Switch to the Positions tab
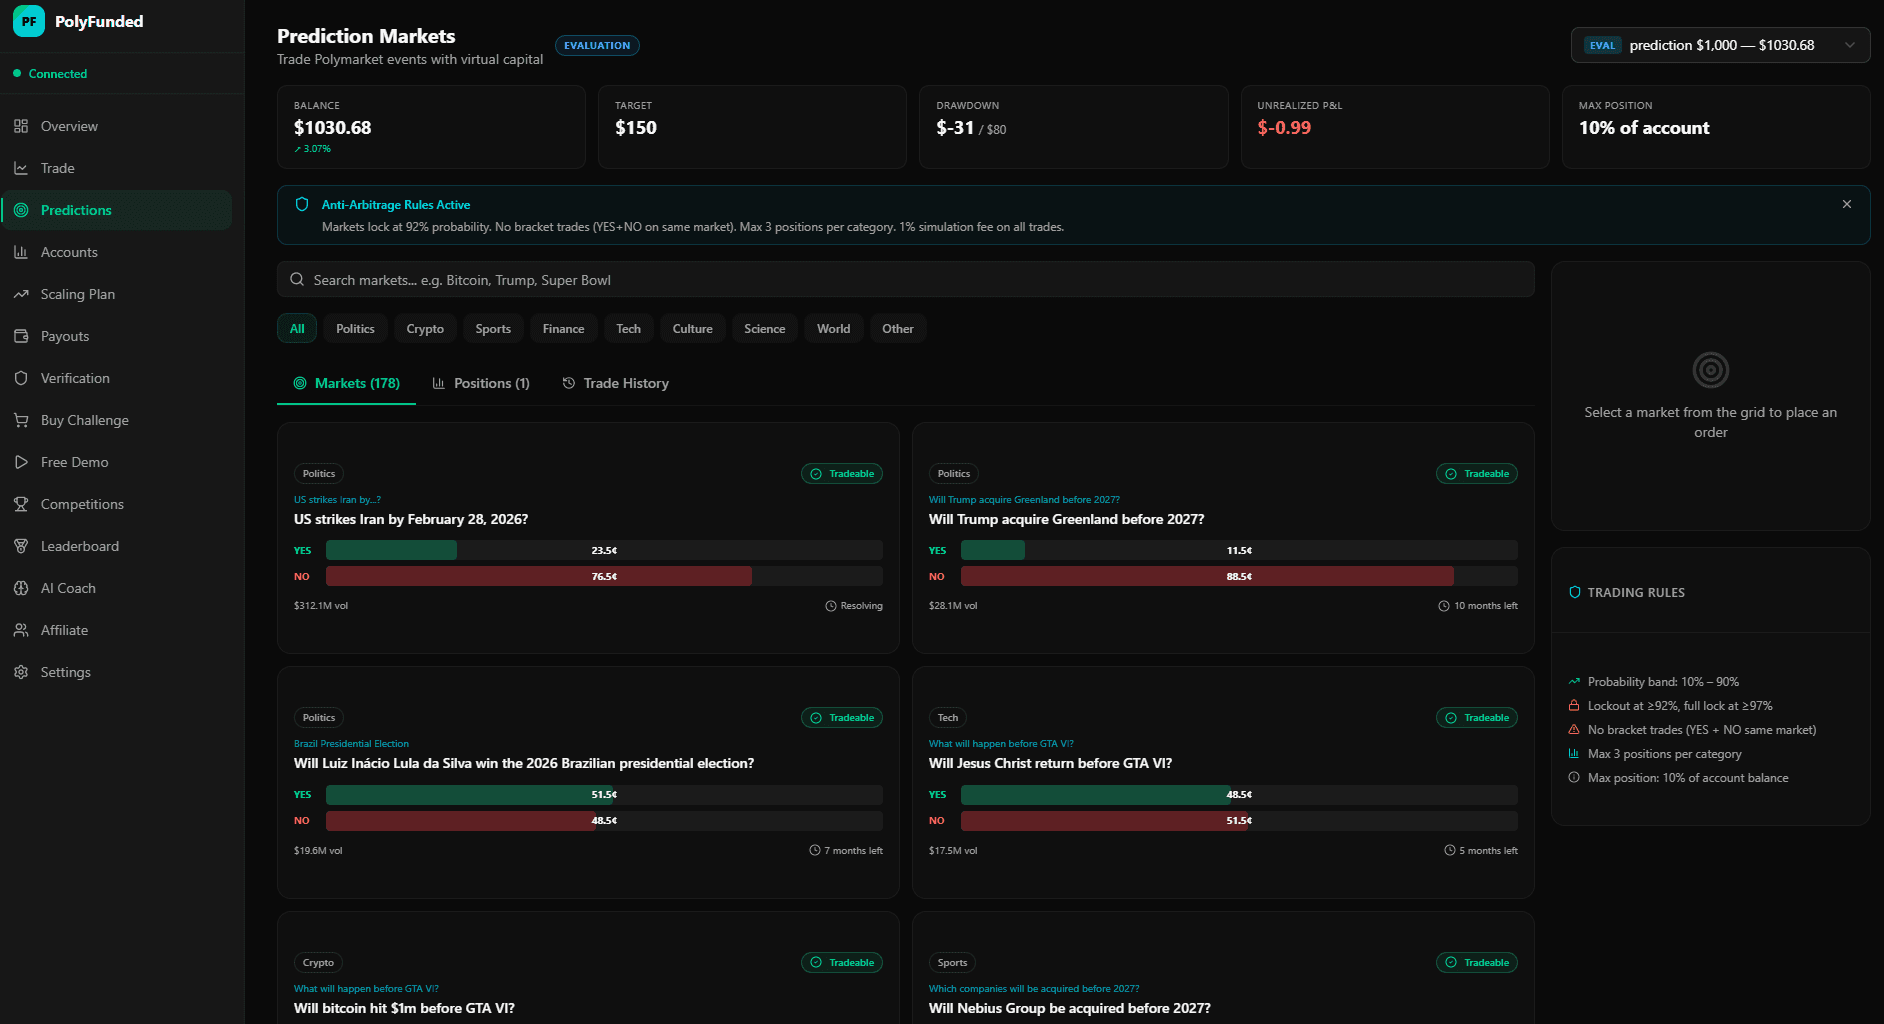 tap(481, 383)
